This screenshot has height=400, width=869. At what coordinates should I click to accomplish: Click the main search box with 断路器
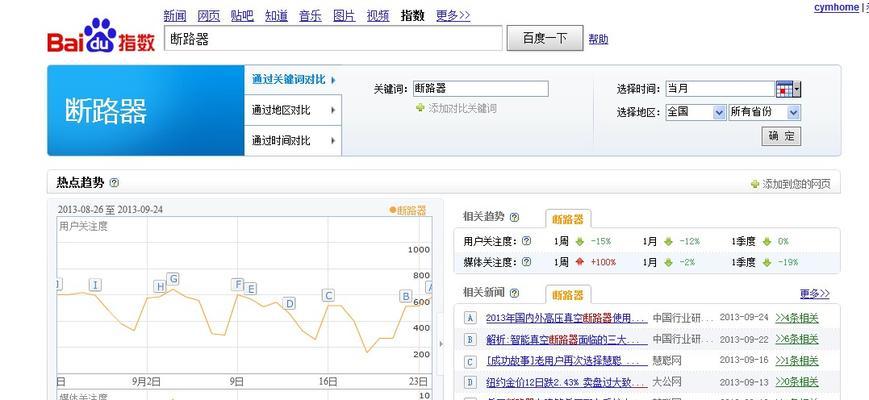[333, 38]
